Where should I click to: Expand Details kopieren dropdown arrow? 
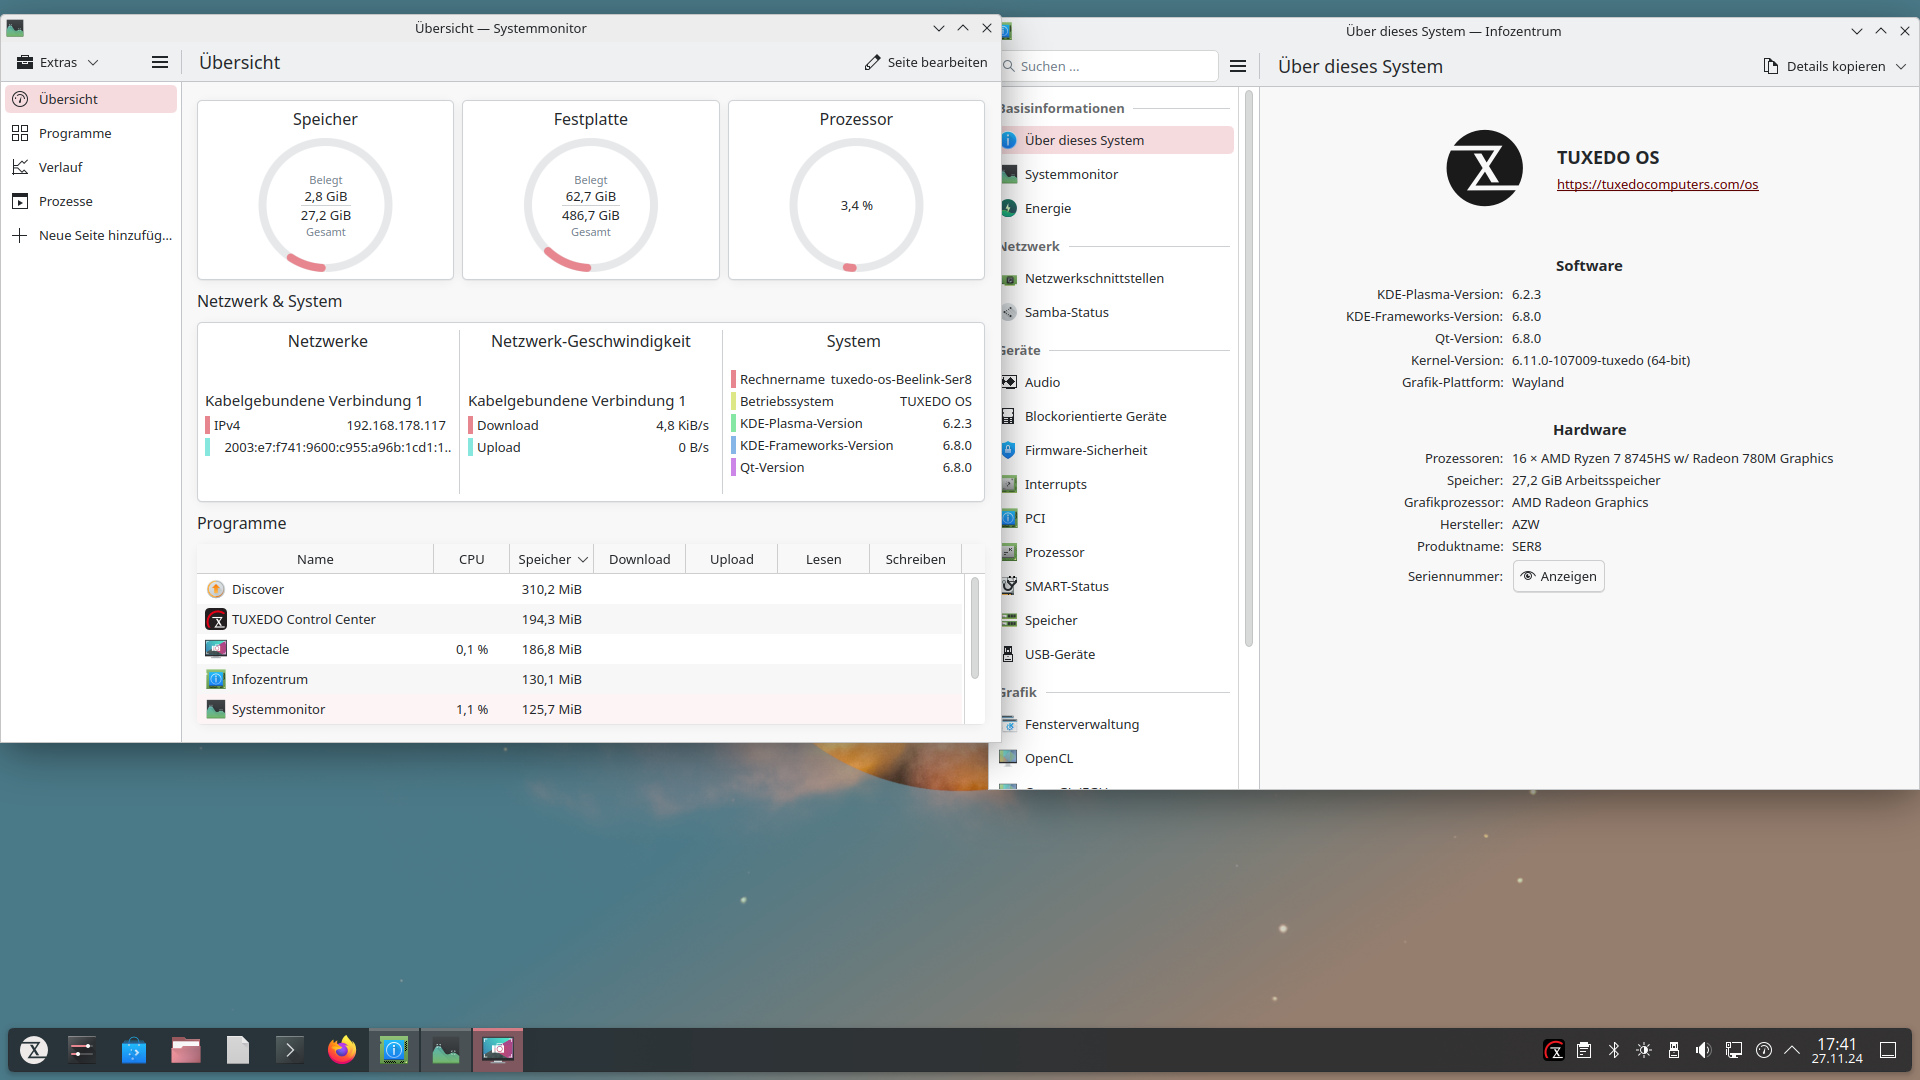[1901, 66]
